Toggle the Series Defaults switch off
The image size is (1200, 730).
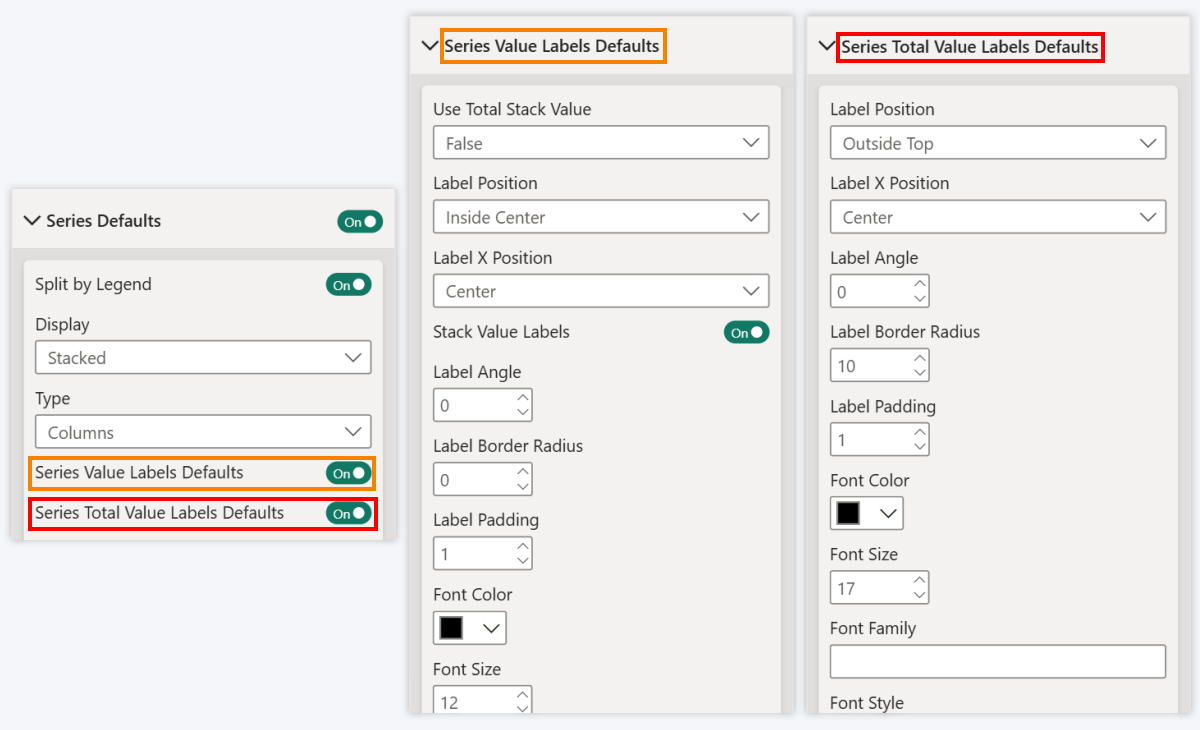(x=359, y=222)
